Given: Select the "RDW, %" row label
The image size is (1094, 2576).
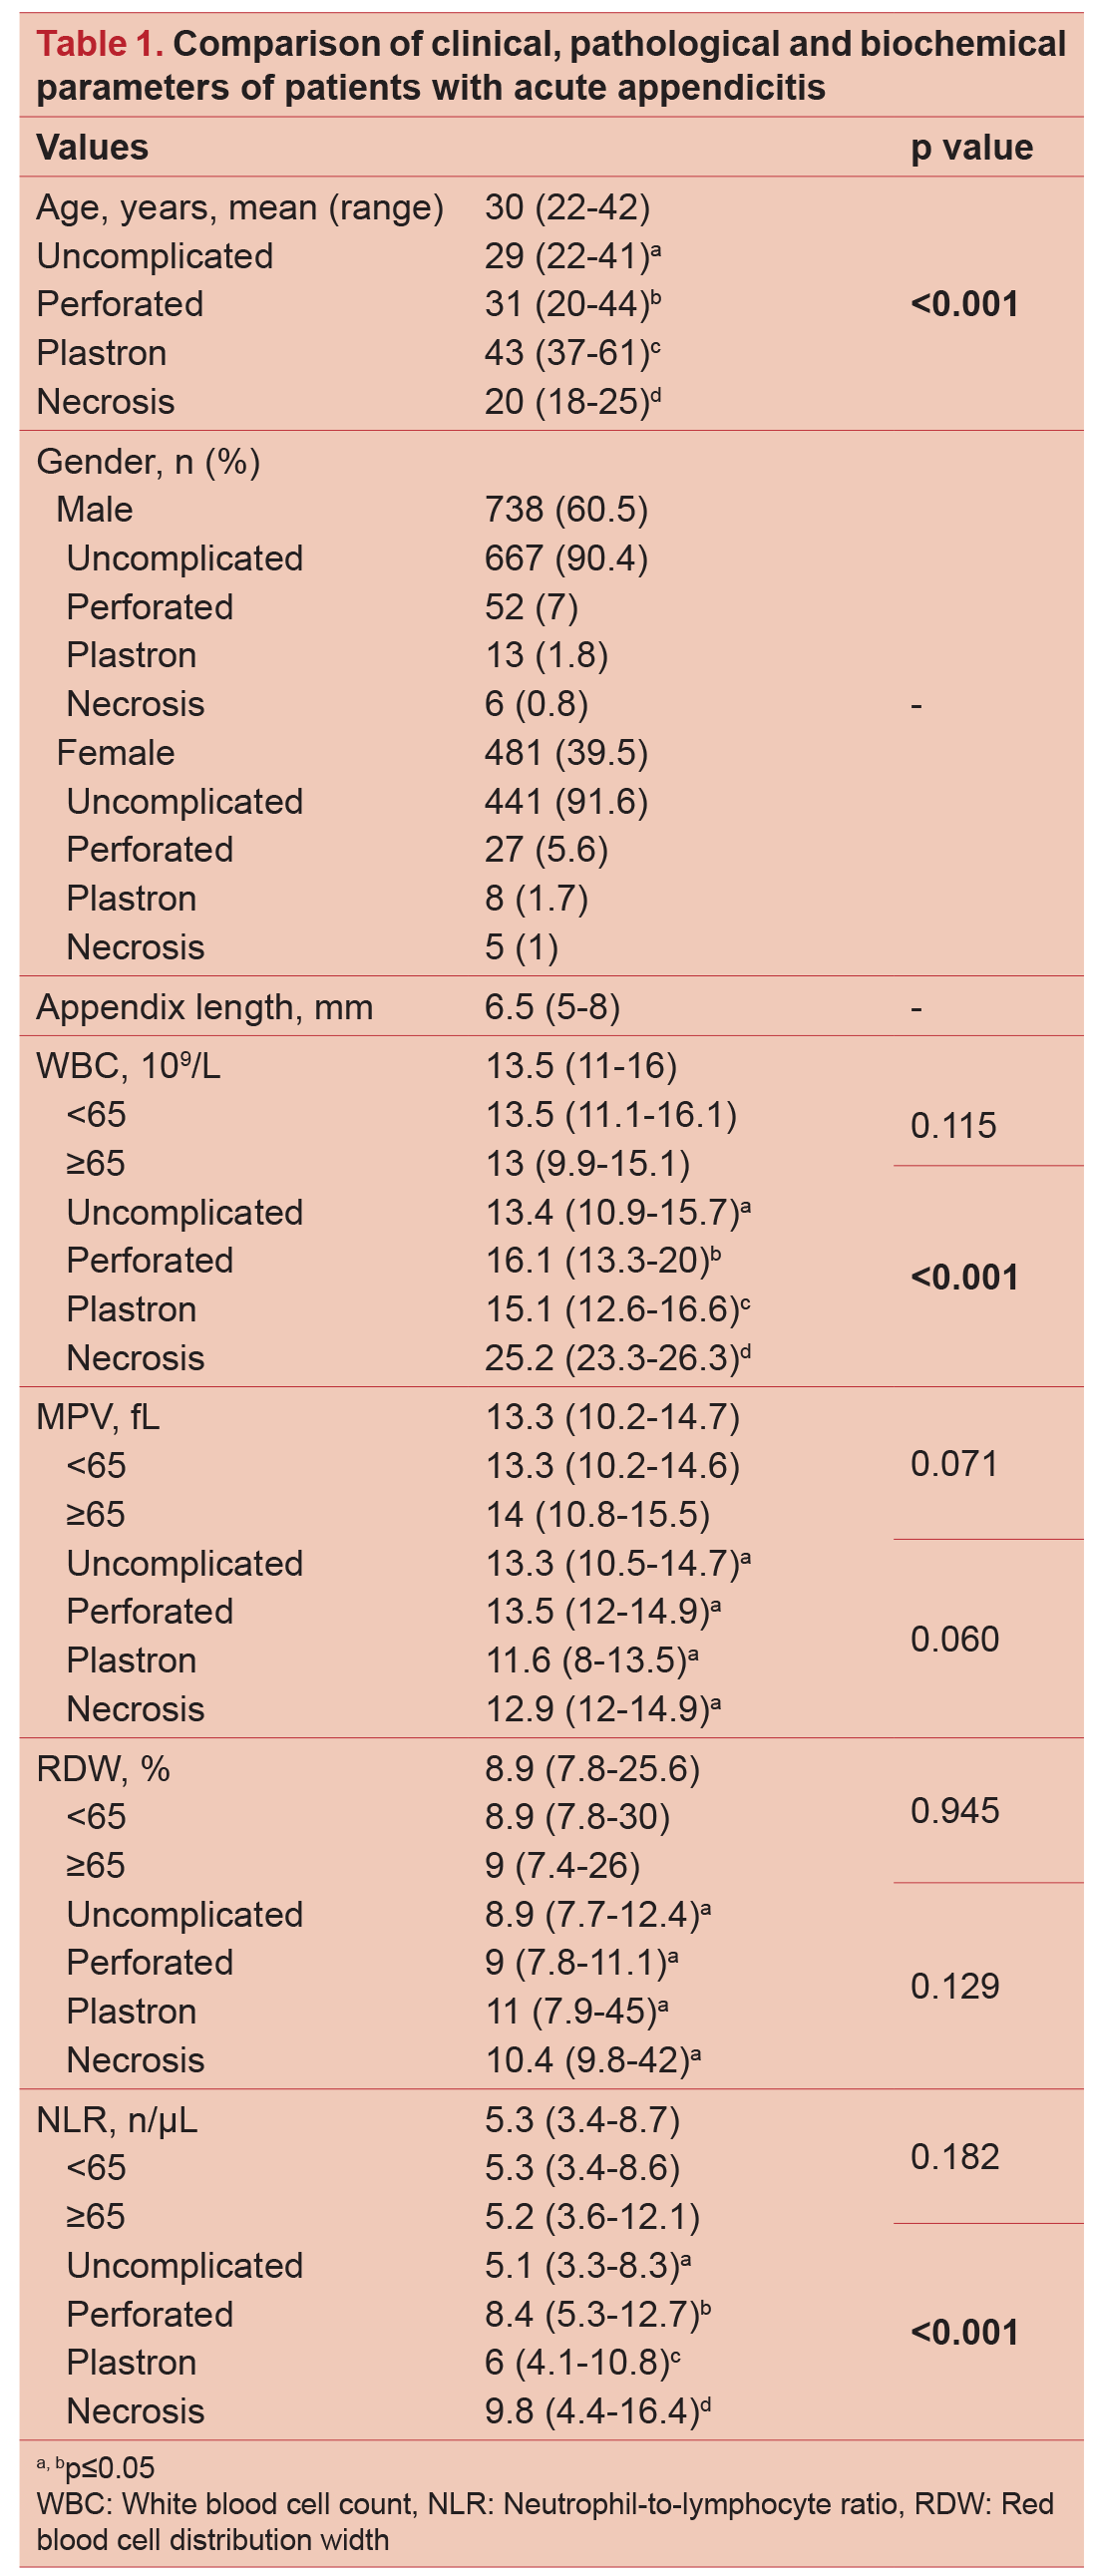Looking at the screenshot, I should [x=103, y=1769].
